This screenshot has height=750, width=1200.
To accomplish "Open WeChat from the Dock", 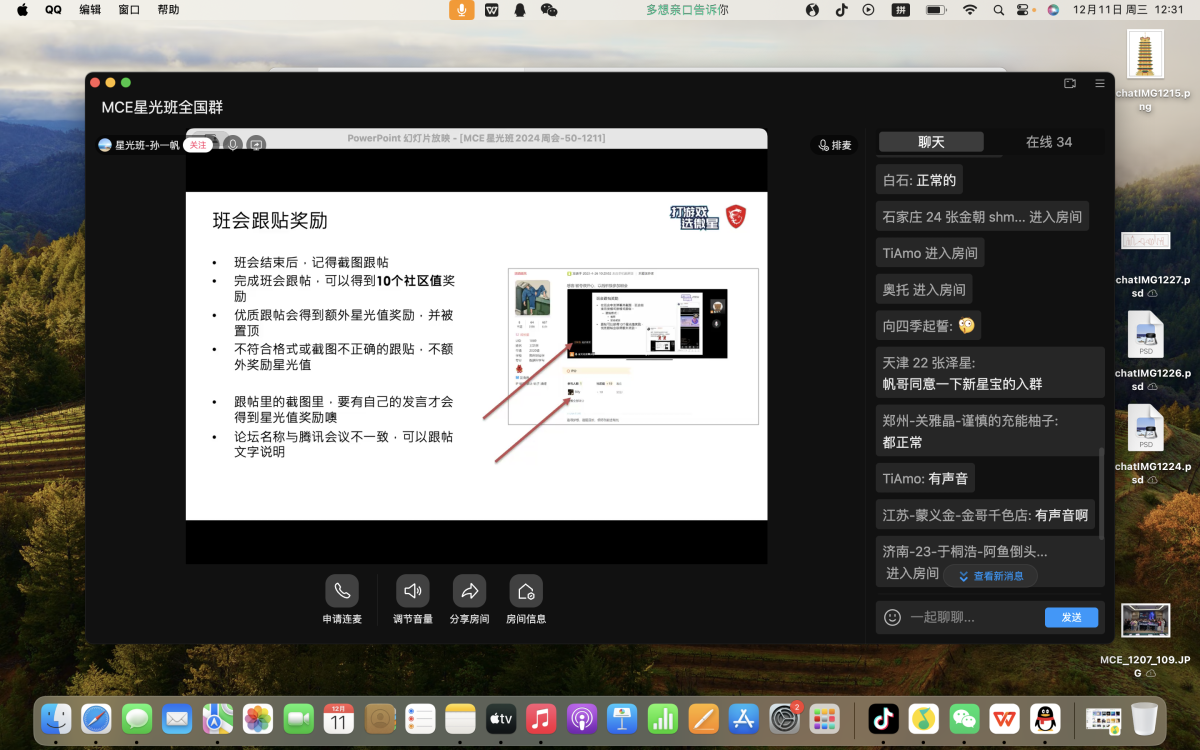I will point(964,718).
